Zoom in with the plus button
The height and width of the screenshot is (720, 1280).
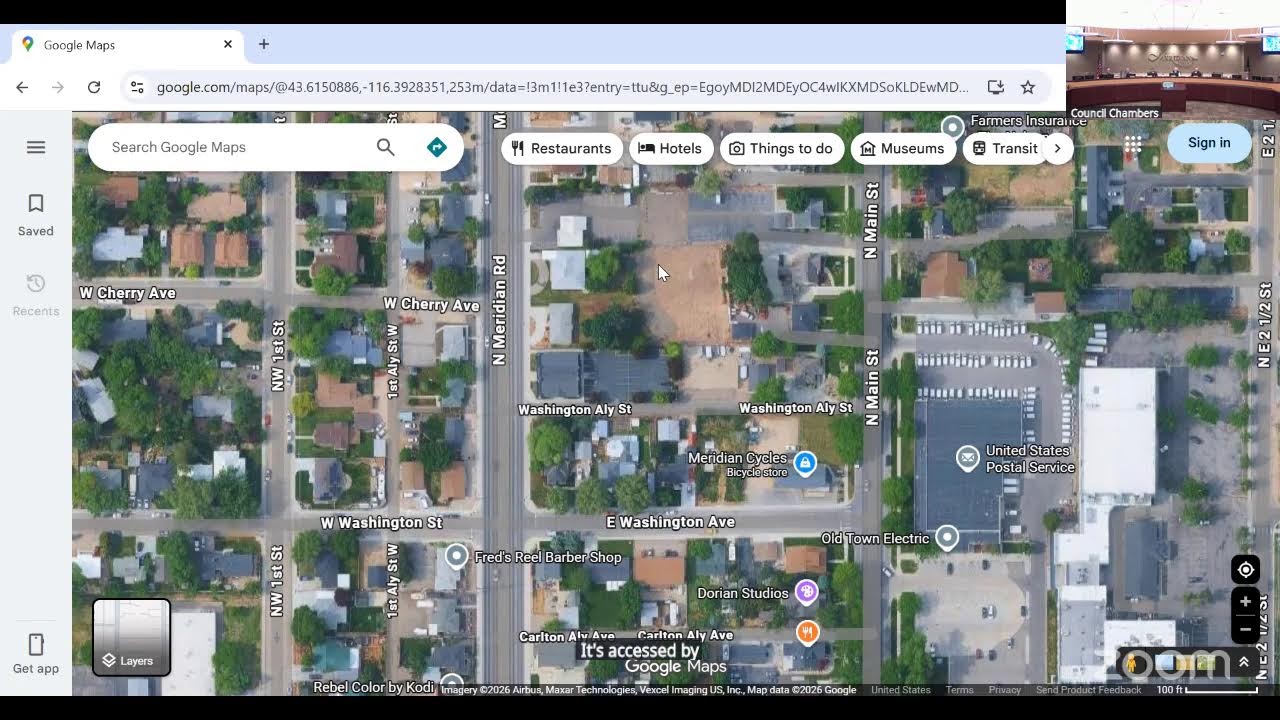pyautogui.click(x=1245, y=602)
